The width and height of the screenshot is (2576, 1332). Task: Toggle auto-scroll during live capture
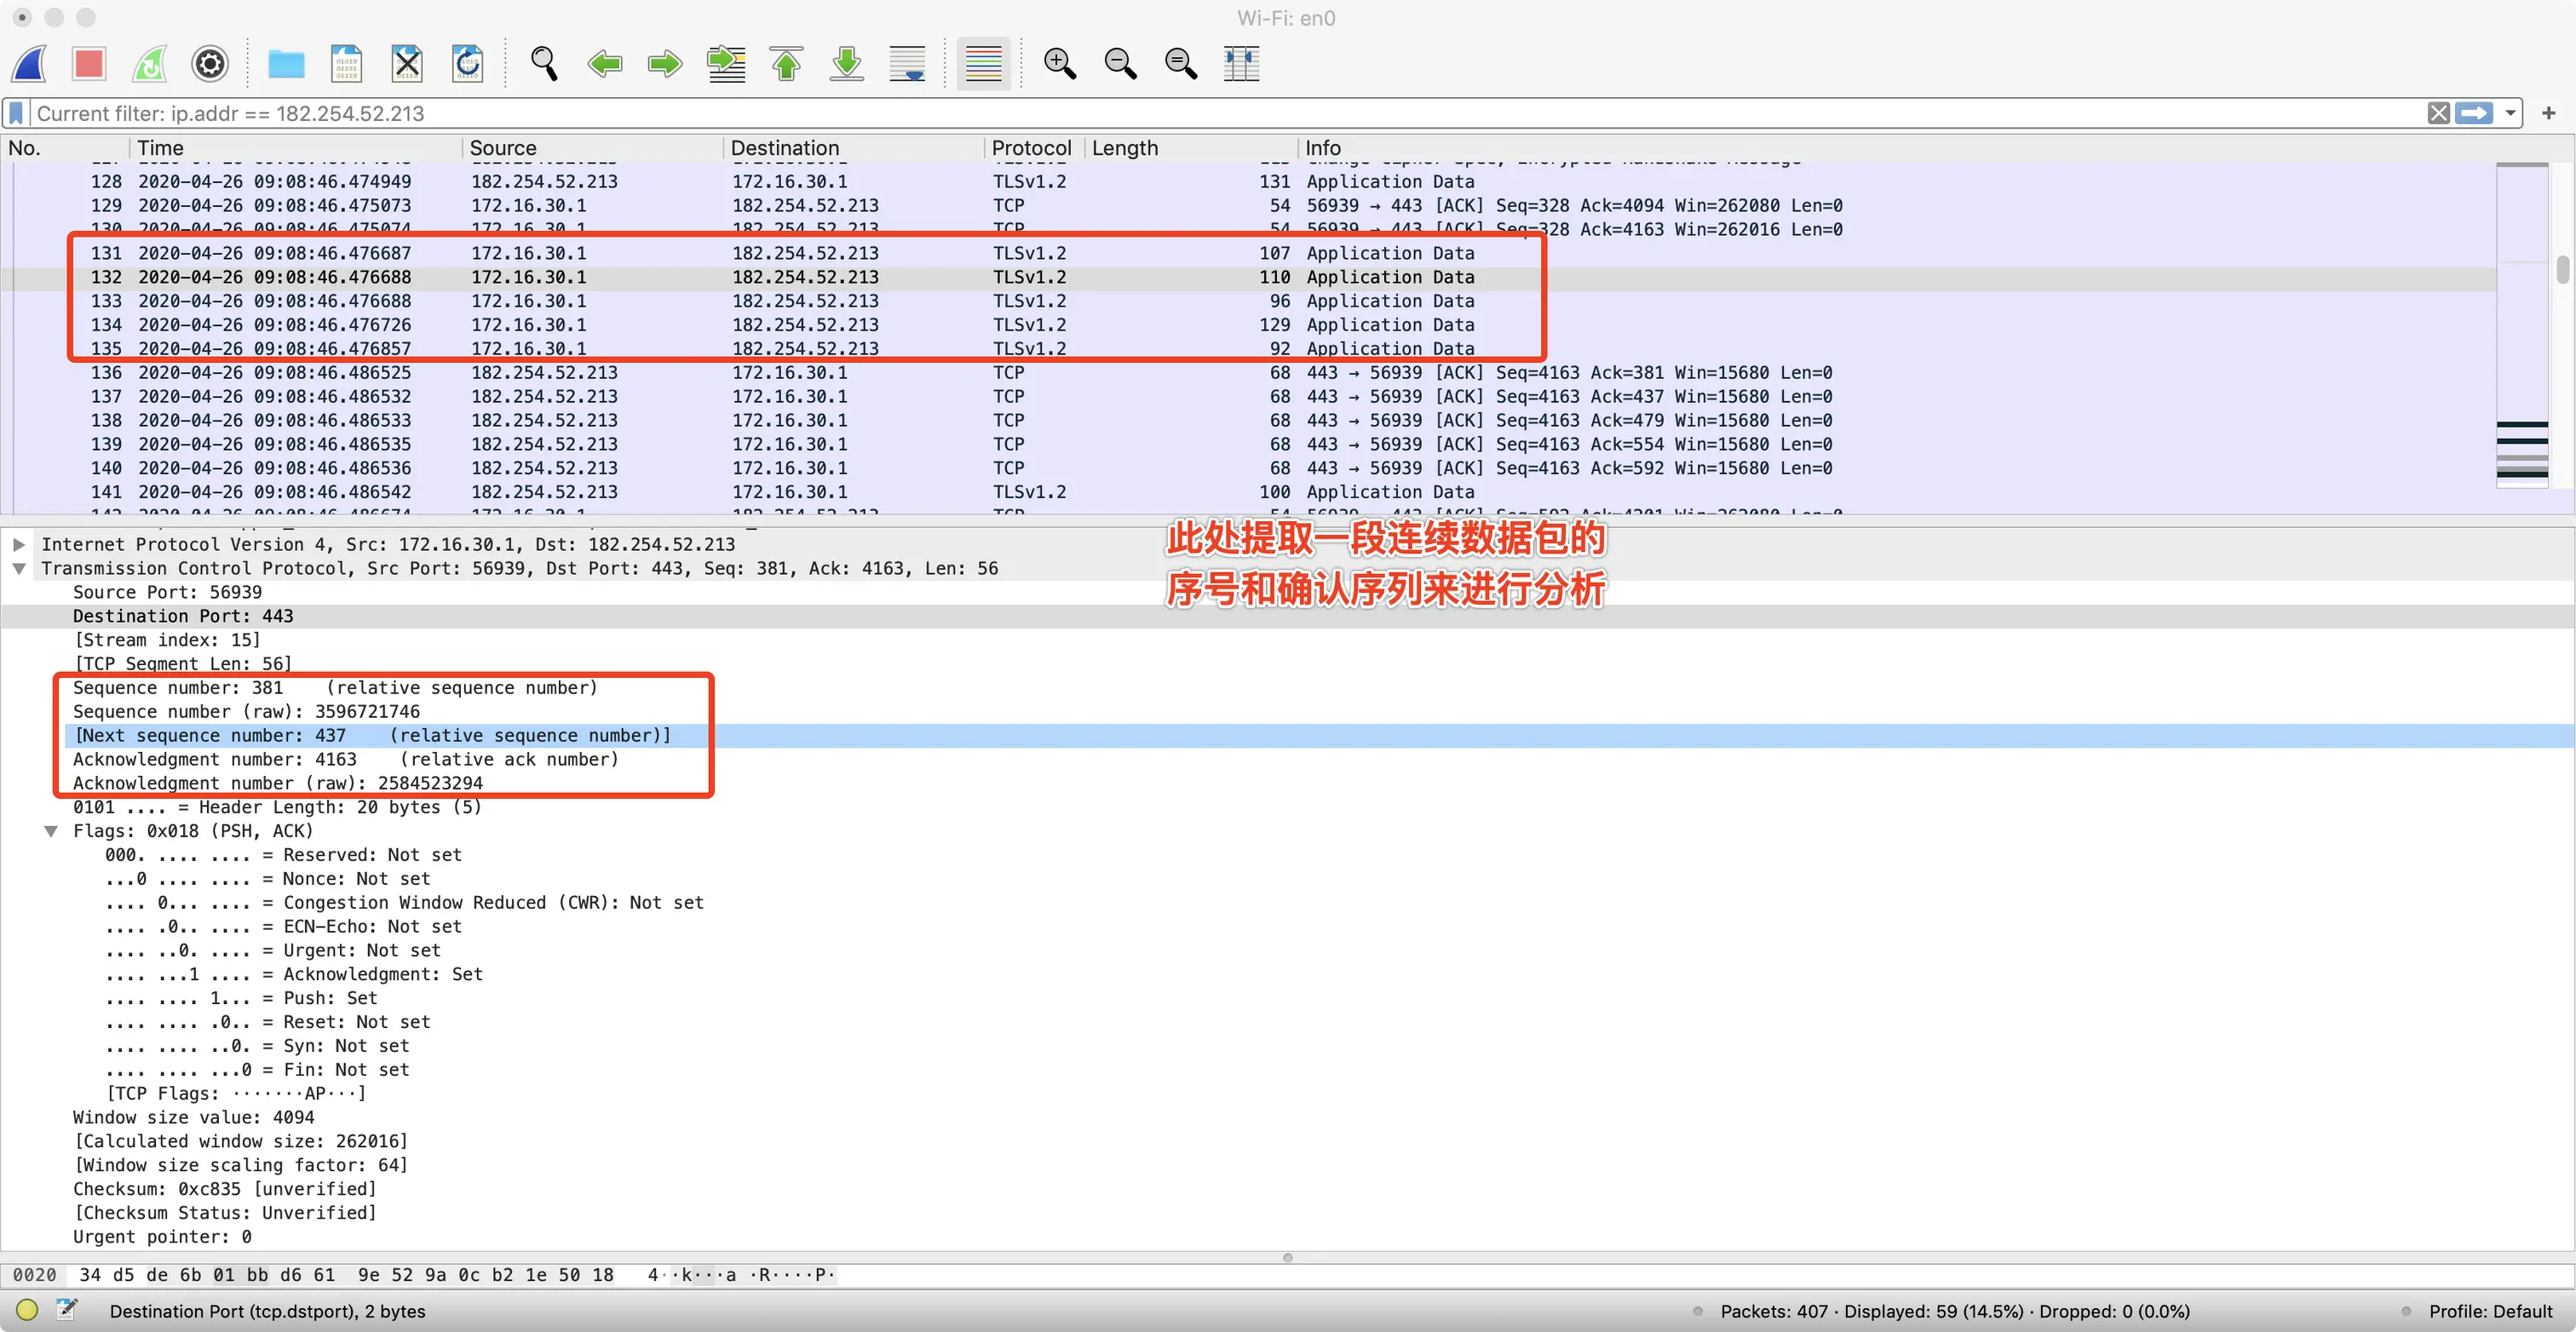[908, 64]
